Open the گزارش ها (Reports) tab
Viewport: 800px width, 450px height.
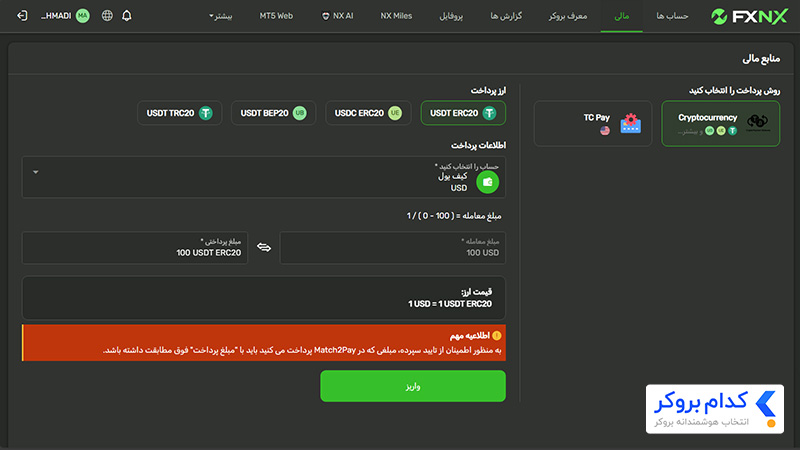click(506, 16)
